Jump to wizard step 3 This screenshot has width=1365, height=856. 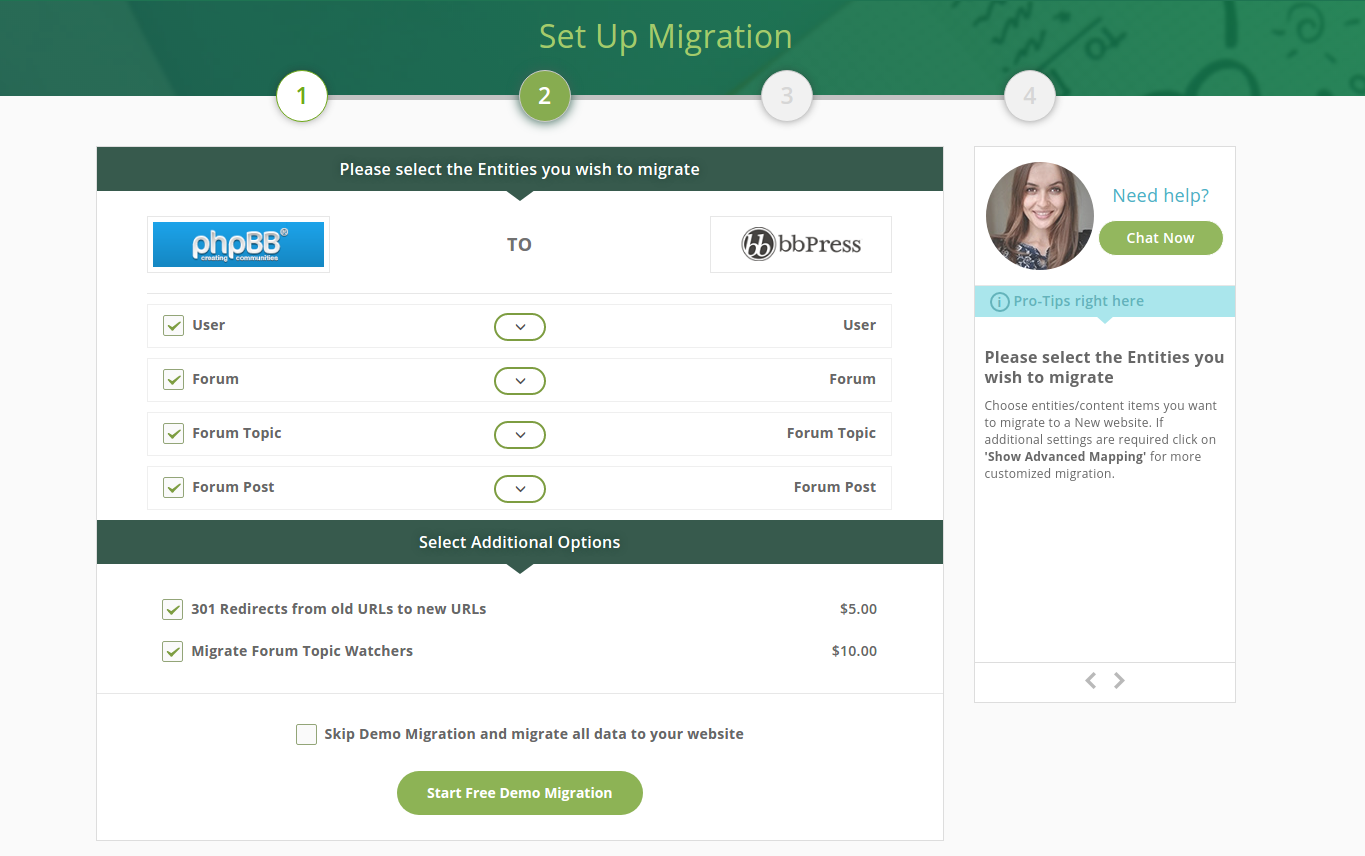coord(787,96)
